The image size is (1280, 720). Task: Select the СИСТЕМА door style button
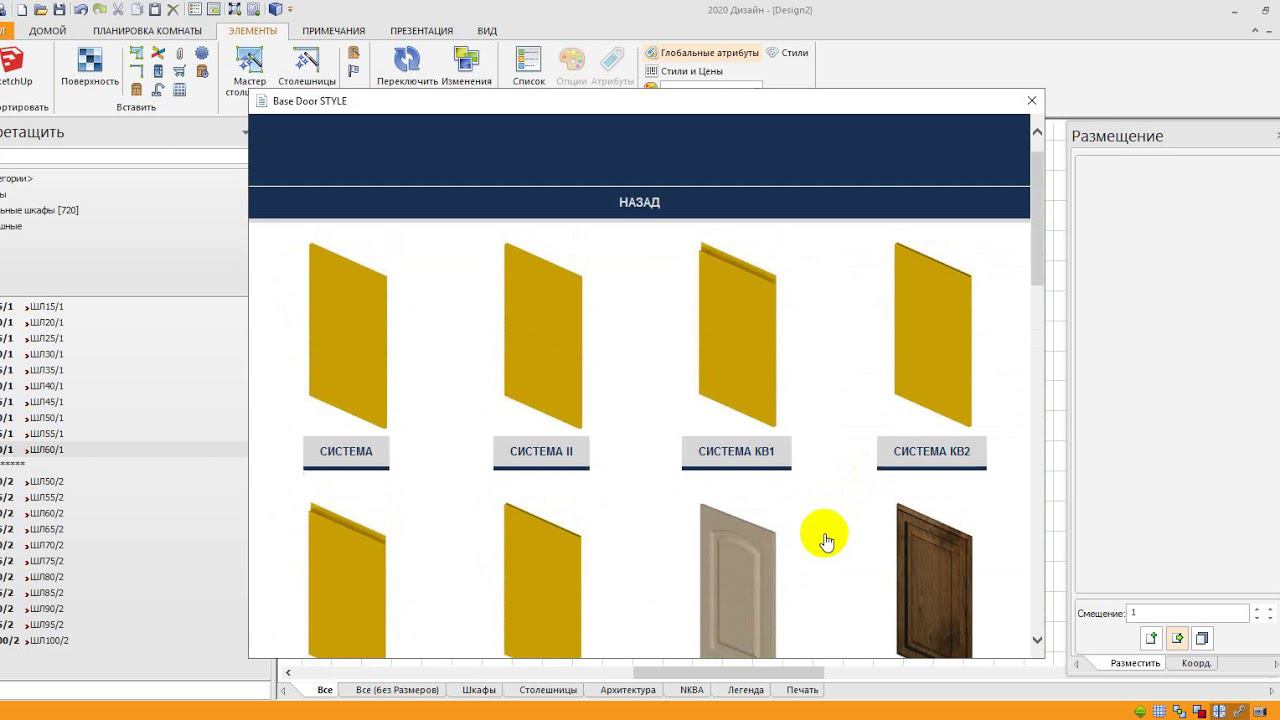tap(346, 452)
